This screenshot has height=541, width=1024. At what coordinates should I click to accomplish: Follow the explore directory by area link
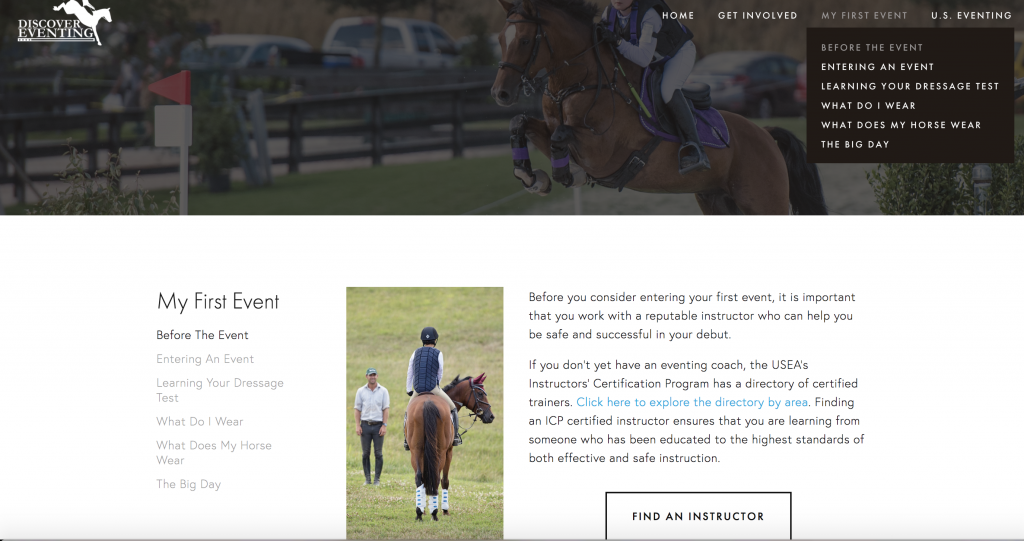click(692, 402)
